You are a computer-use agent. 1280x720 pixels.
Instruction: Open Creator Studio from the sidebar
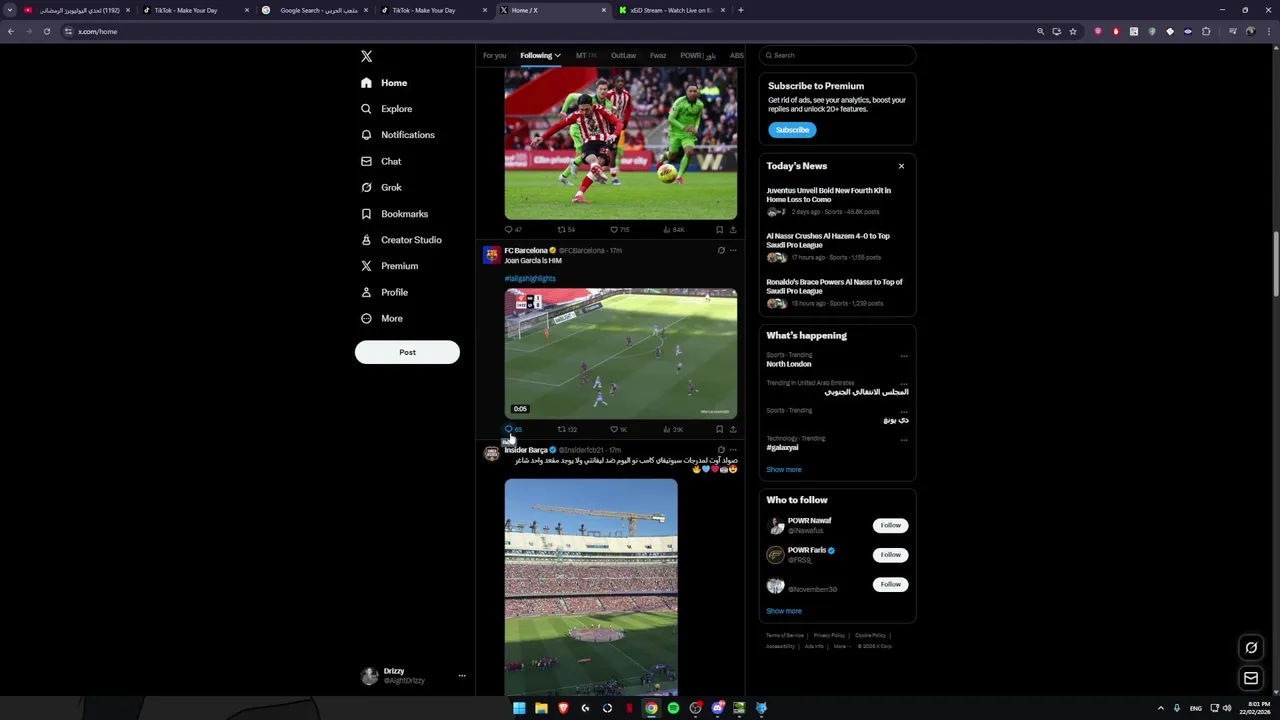(401, 240)
